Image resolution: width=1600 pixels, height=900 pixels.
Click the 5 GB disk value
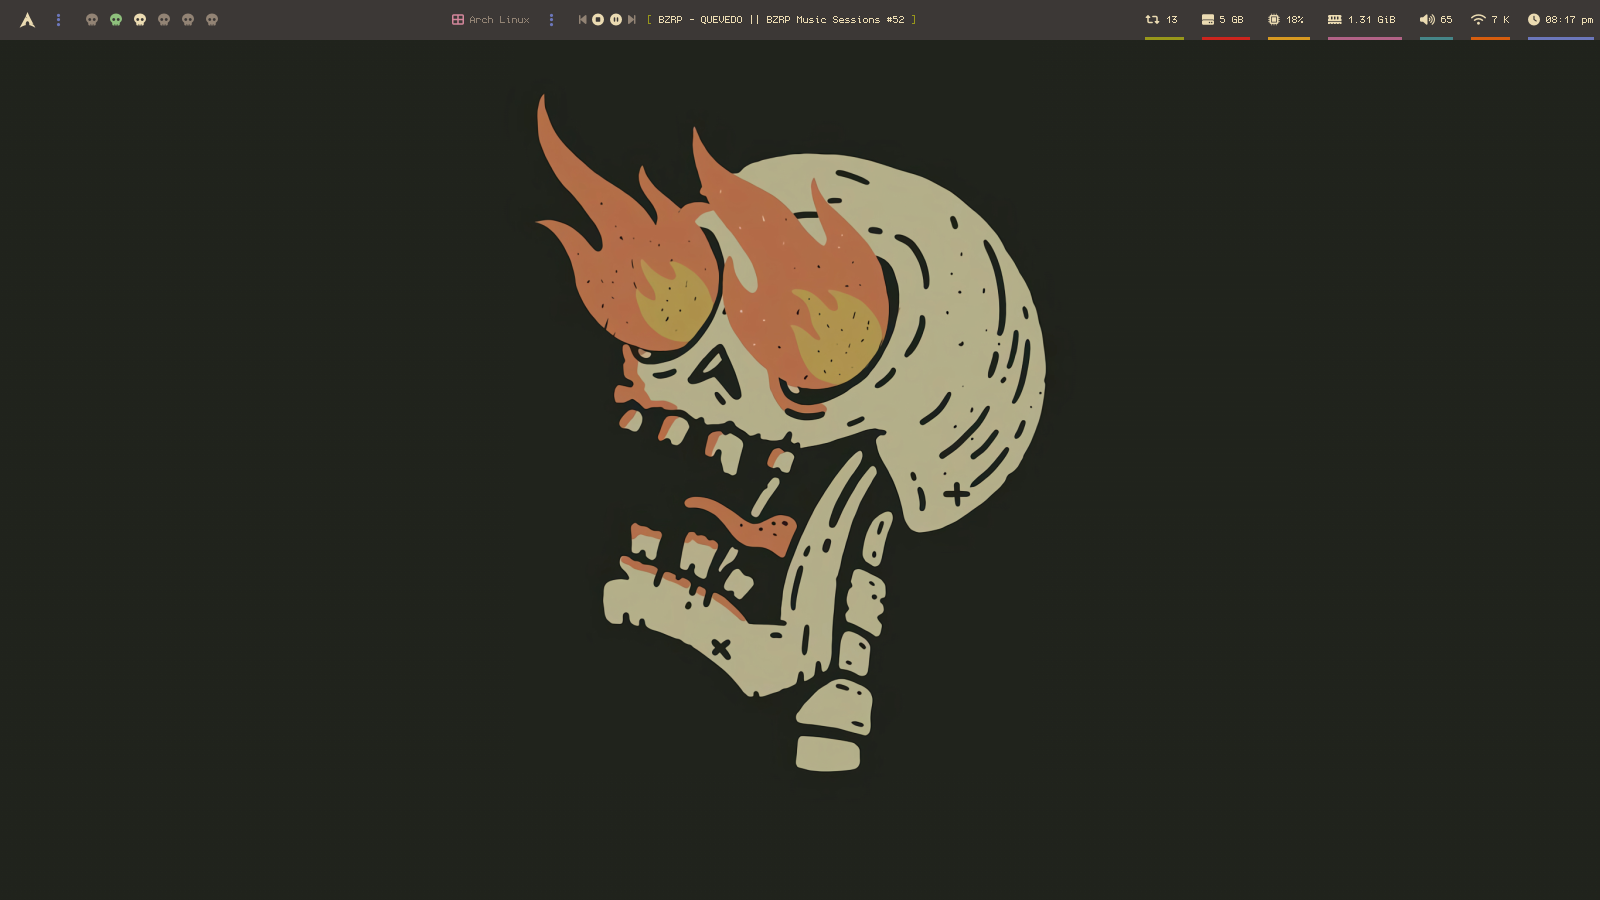point(1231,20)
